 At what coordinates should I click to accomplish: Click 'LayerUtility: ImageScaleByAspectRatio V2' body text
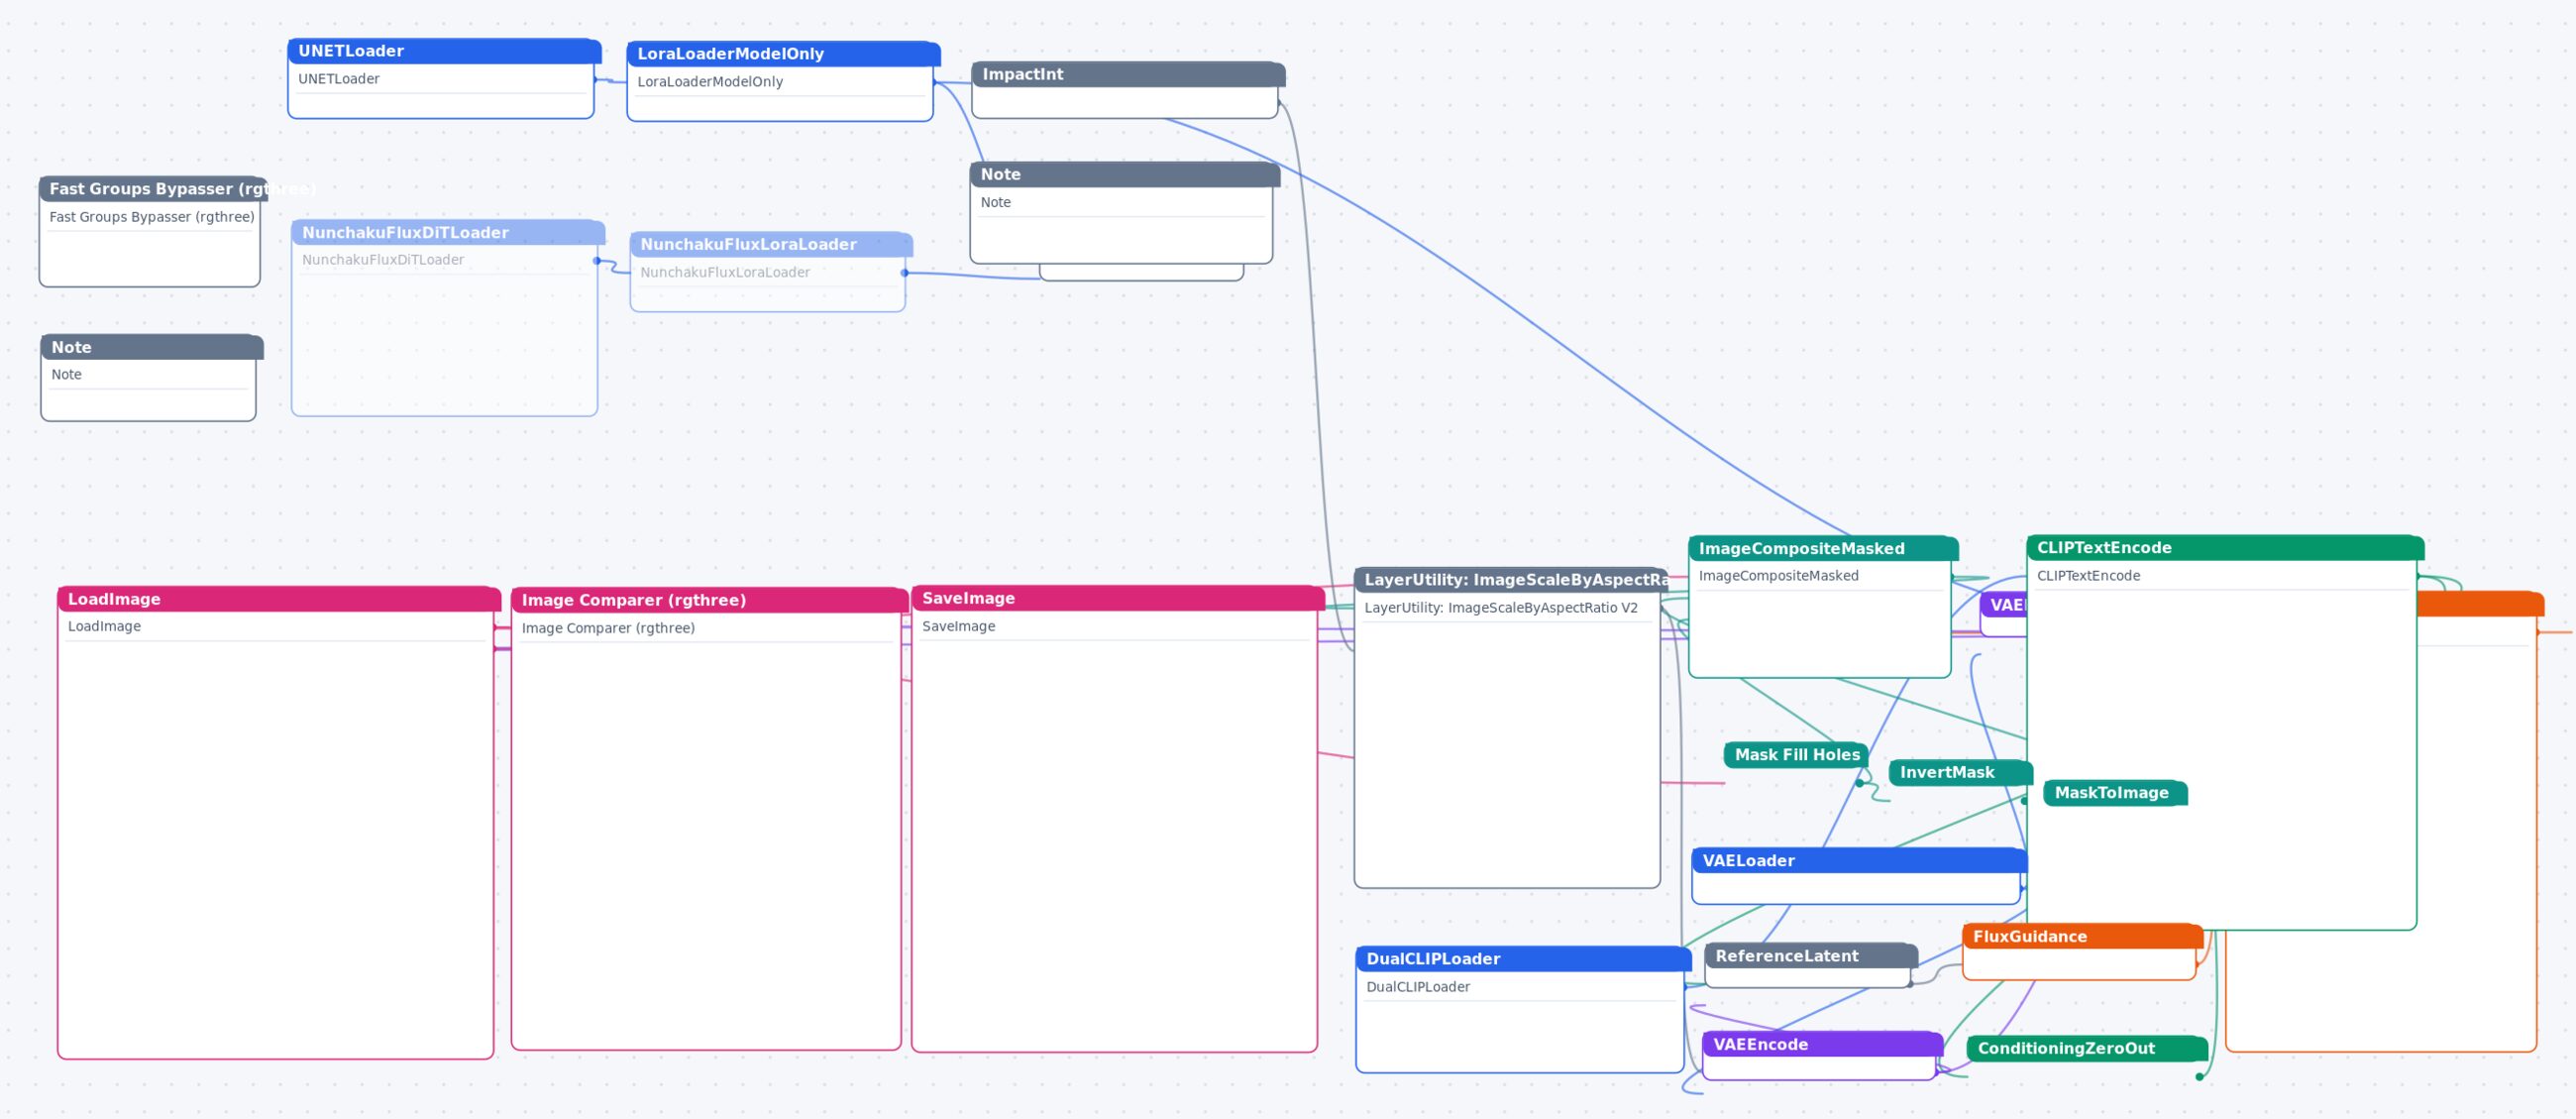(x=1501, y=608)
